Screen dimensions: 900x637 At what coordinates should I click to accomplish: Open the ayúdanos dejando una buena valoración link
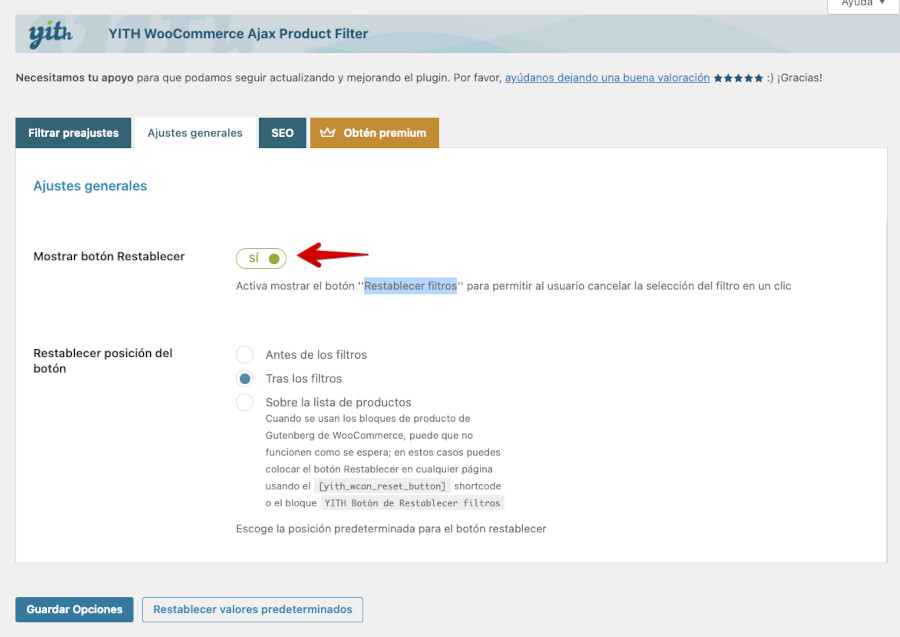pos(607,78)
